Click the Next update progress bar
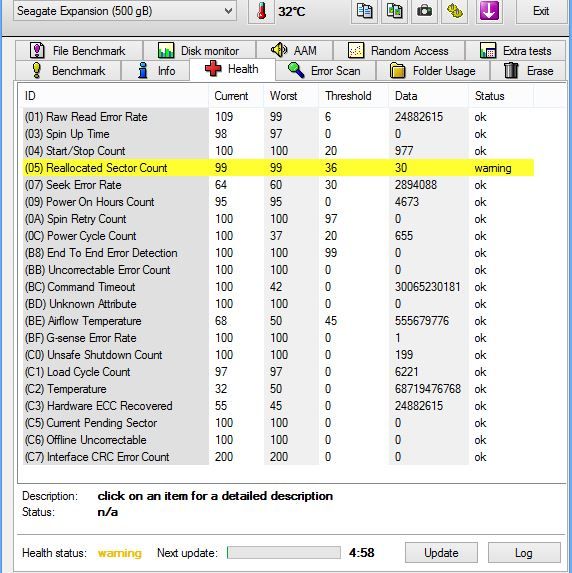This screenshot has height=573, width=572. pyautogui.click(x=284, y=553)
